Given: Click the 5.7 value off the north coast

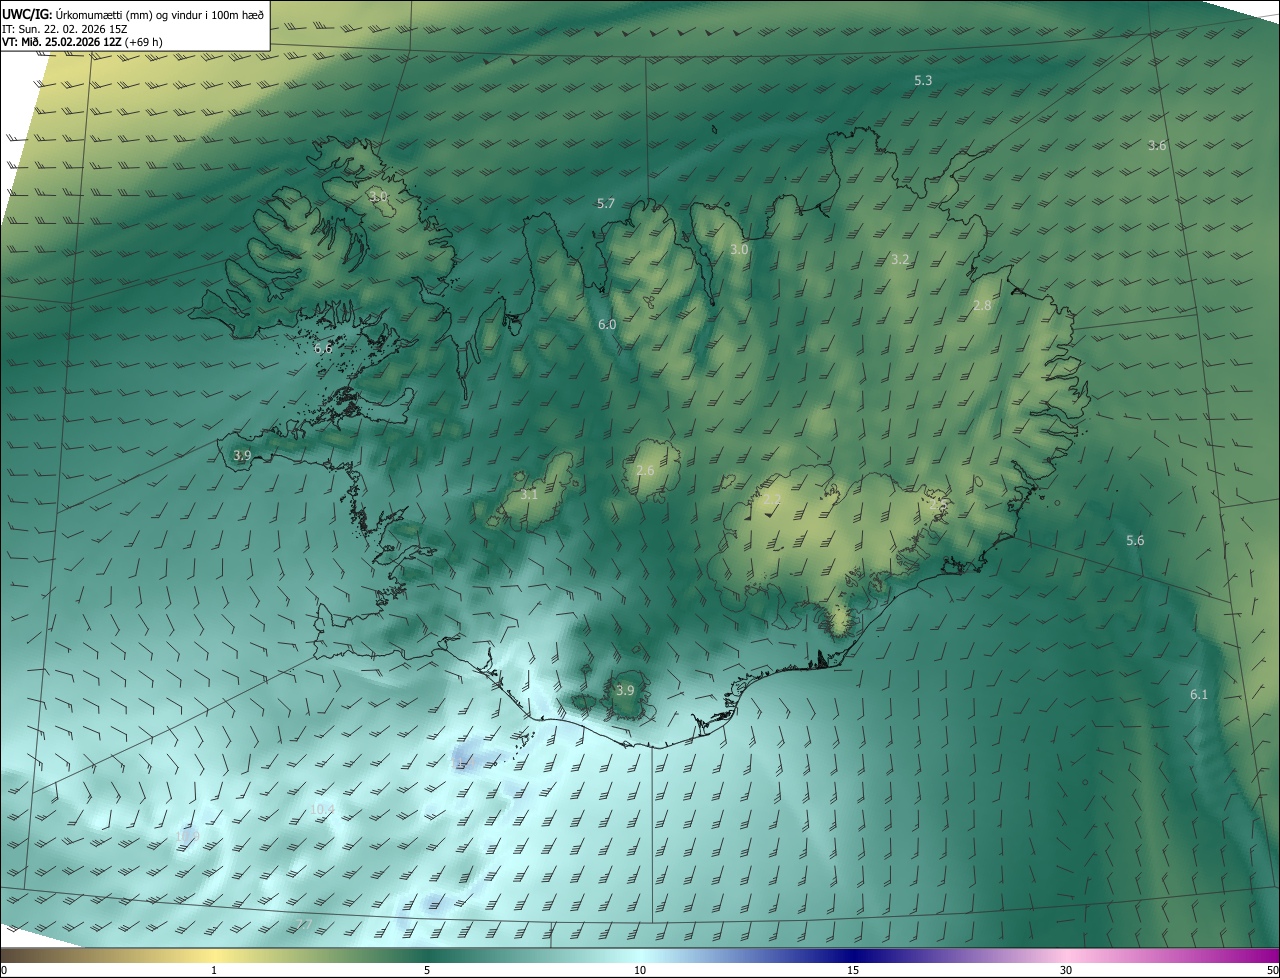Looking at the screenshot, I should click(x=605, y=203).
